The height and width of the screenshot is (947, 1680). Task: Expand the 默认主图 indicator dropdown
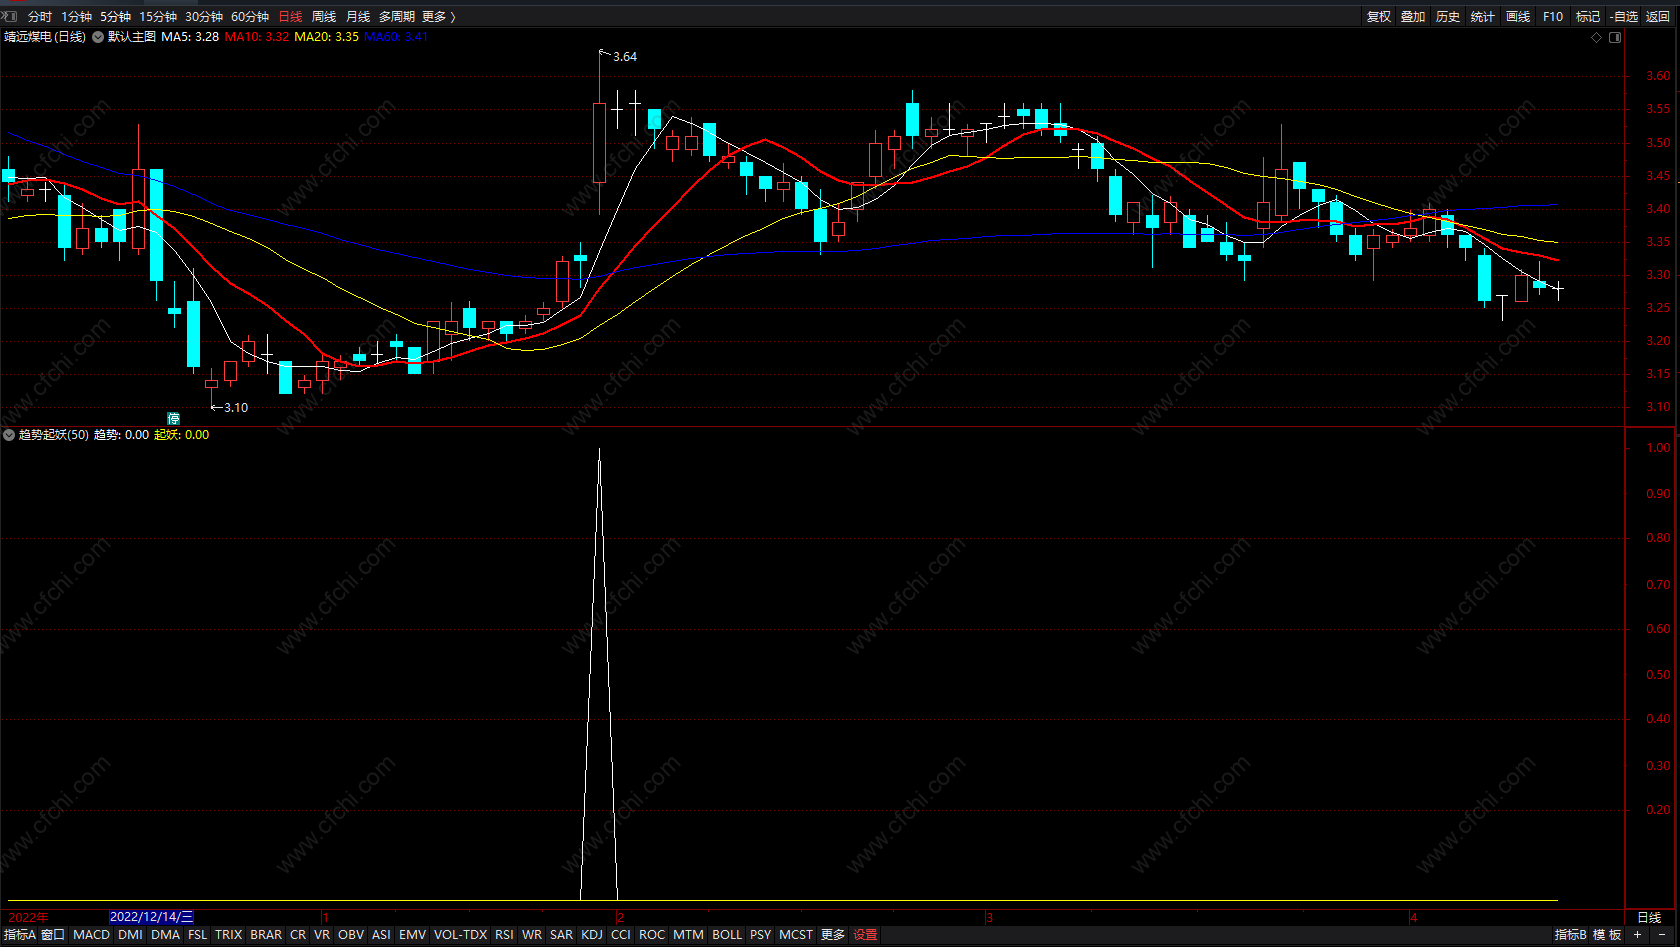(98, 37)
